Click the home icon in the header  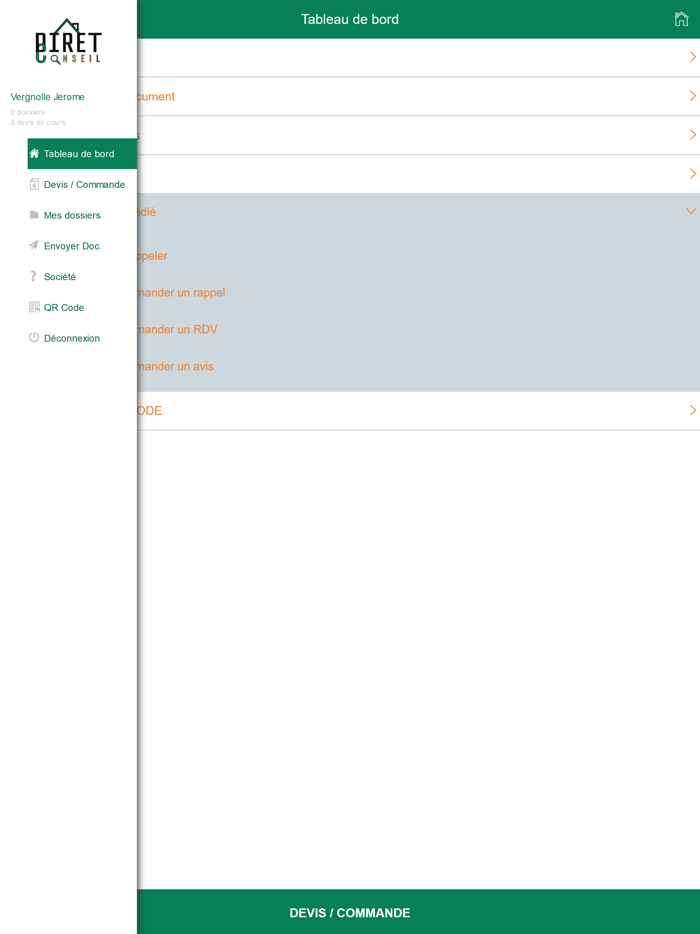(681, 19)
